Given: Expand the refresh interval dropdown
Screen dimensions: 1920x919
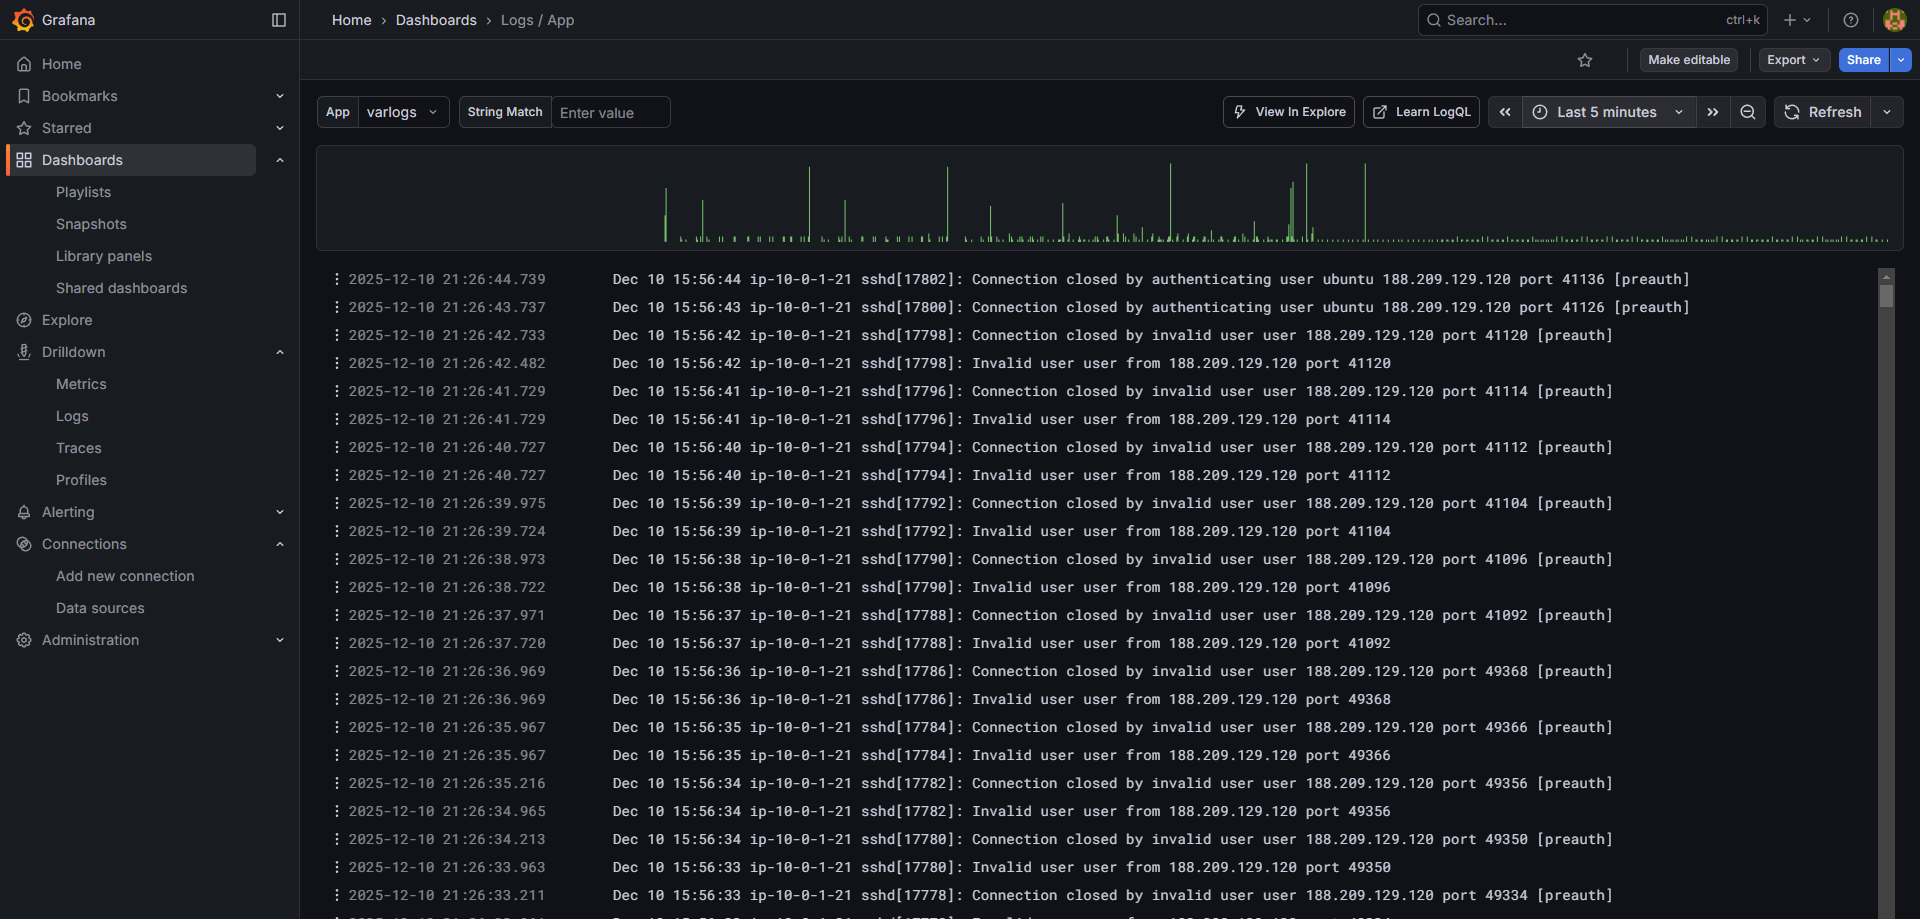Looking at the screenshot, I should coord(1887,112).
